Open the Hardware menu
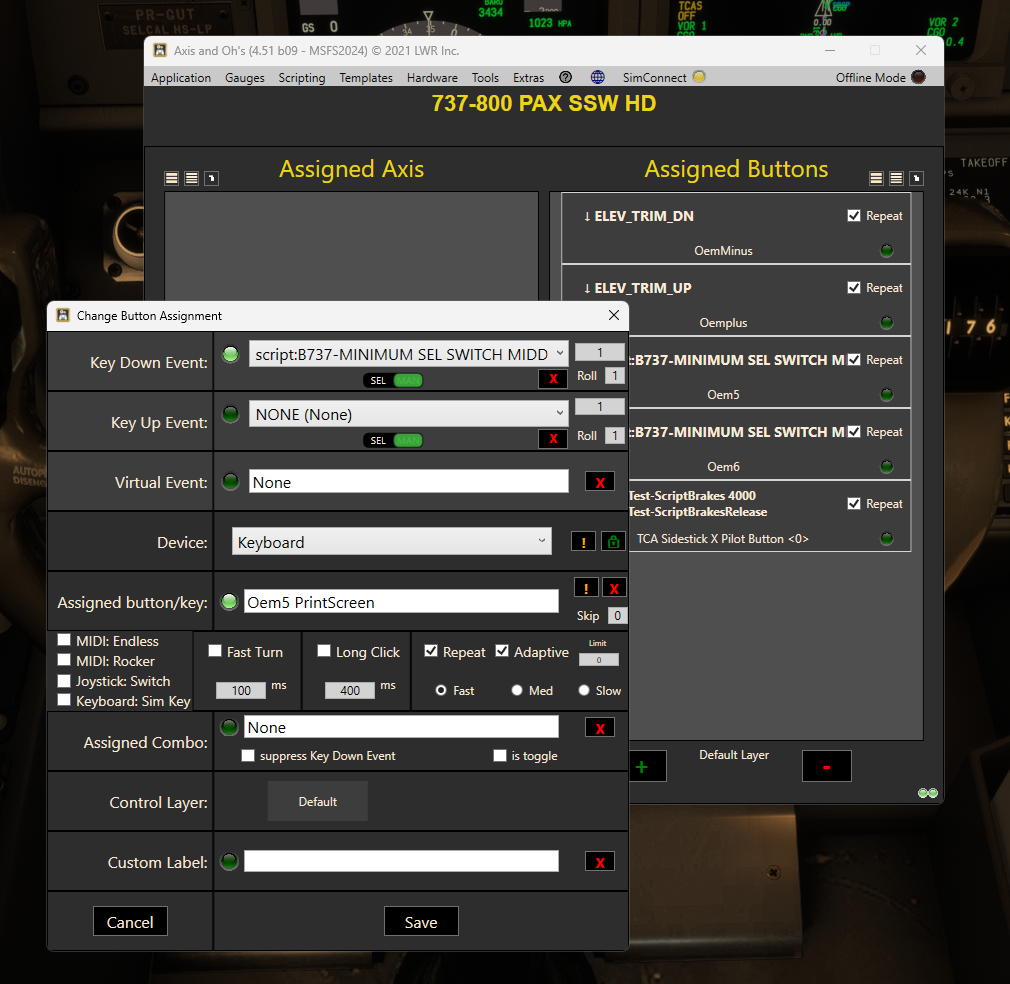Image resolution: width=1010 pixels, height=984 pixels. tap(432, 77)
